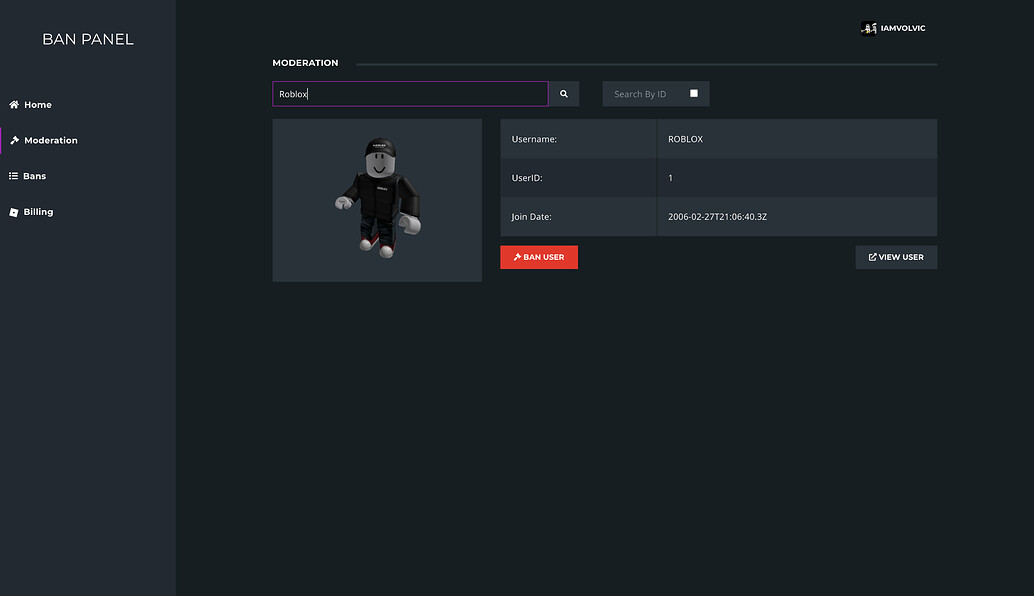Click the BAN PANEL title
This screenshot has height=596, width=1034.
[x=87, y=38]
